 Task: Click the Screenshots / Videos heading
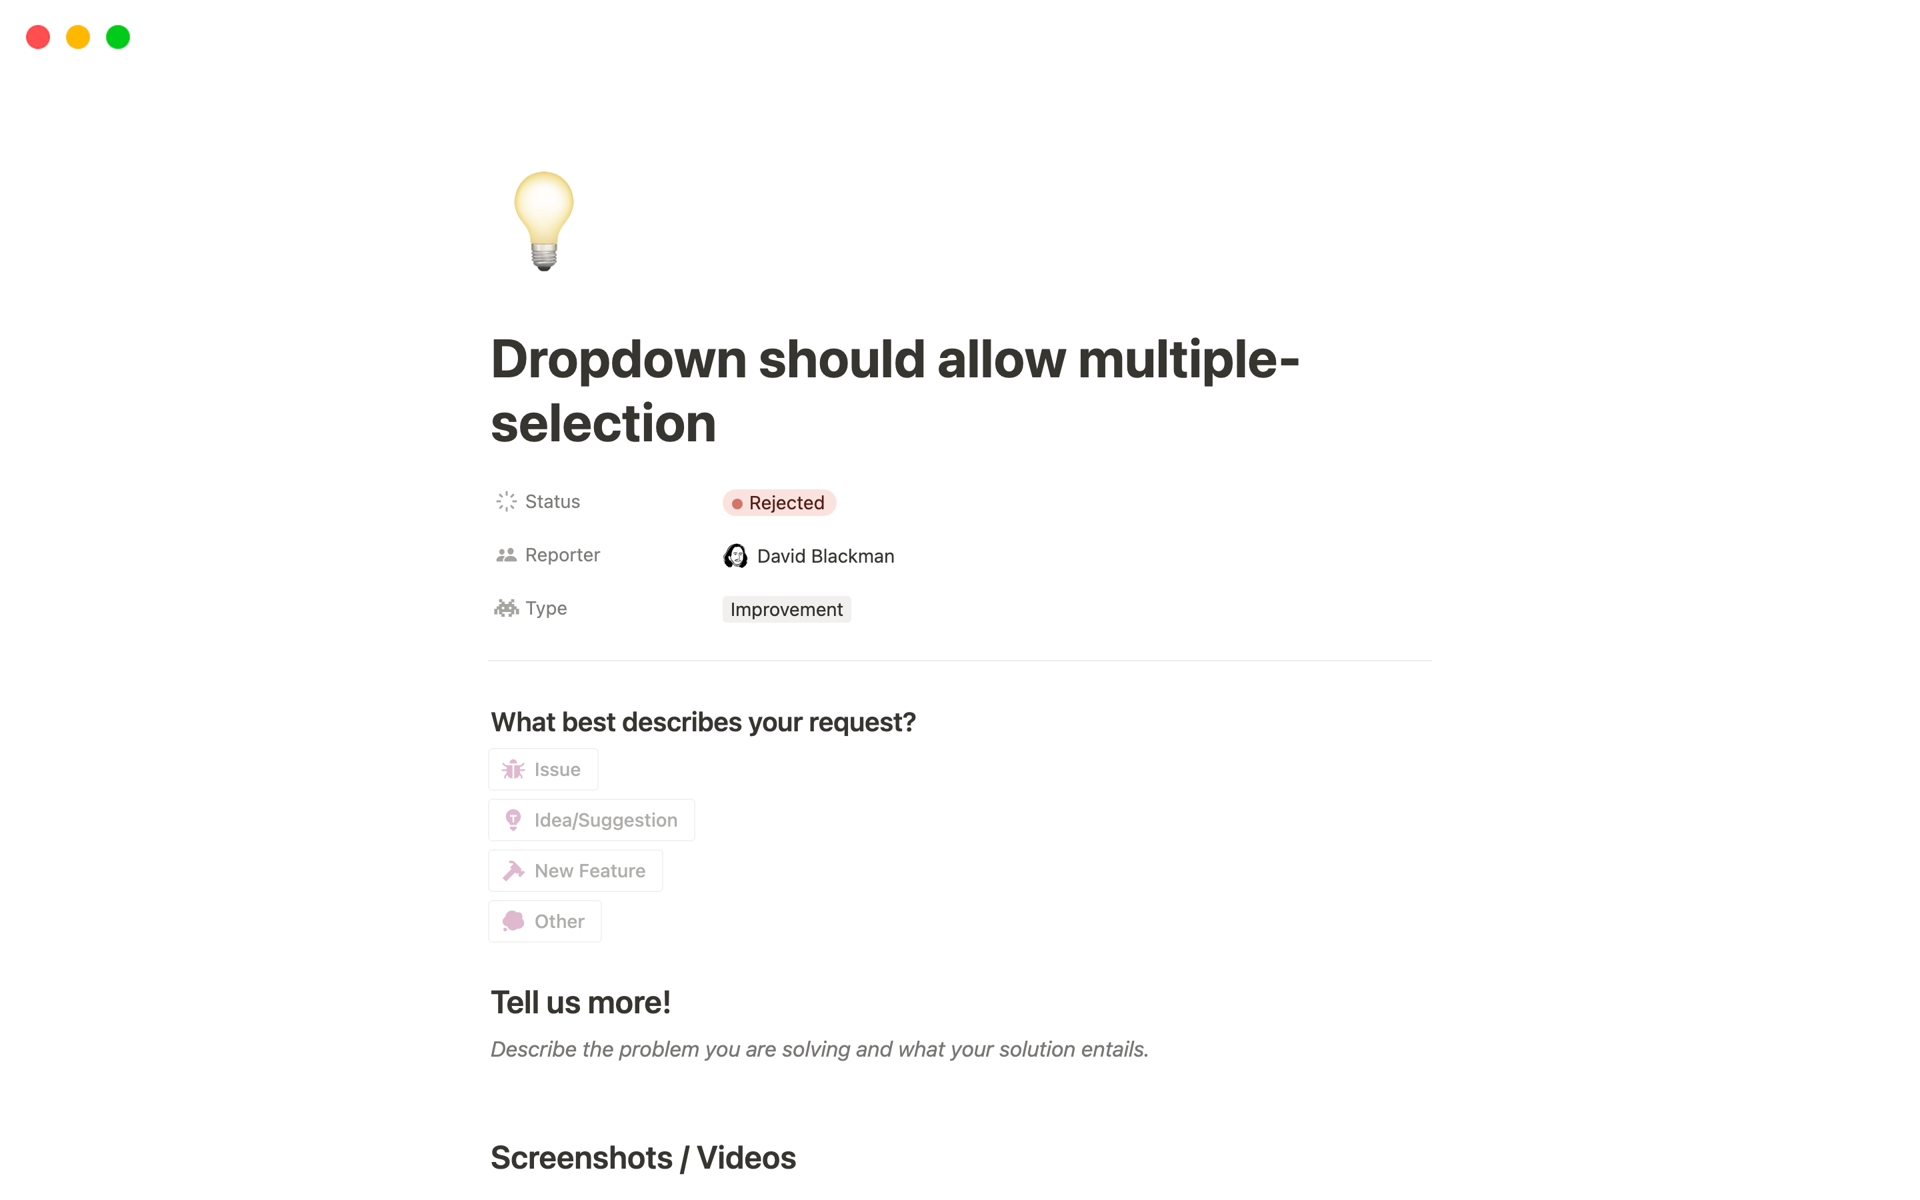[x=643, y=1158]
